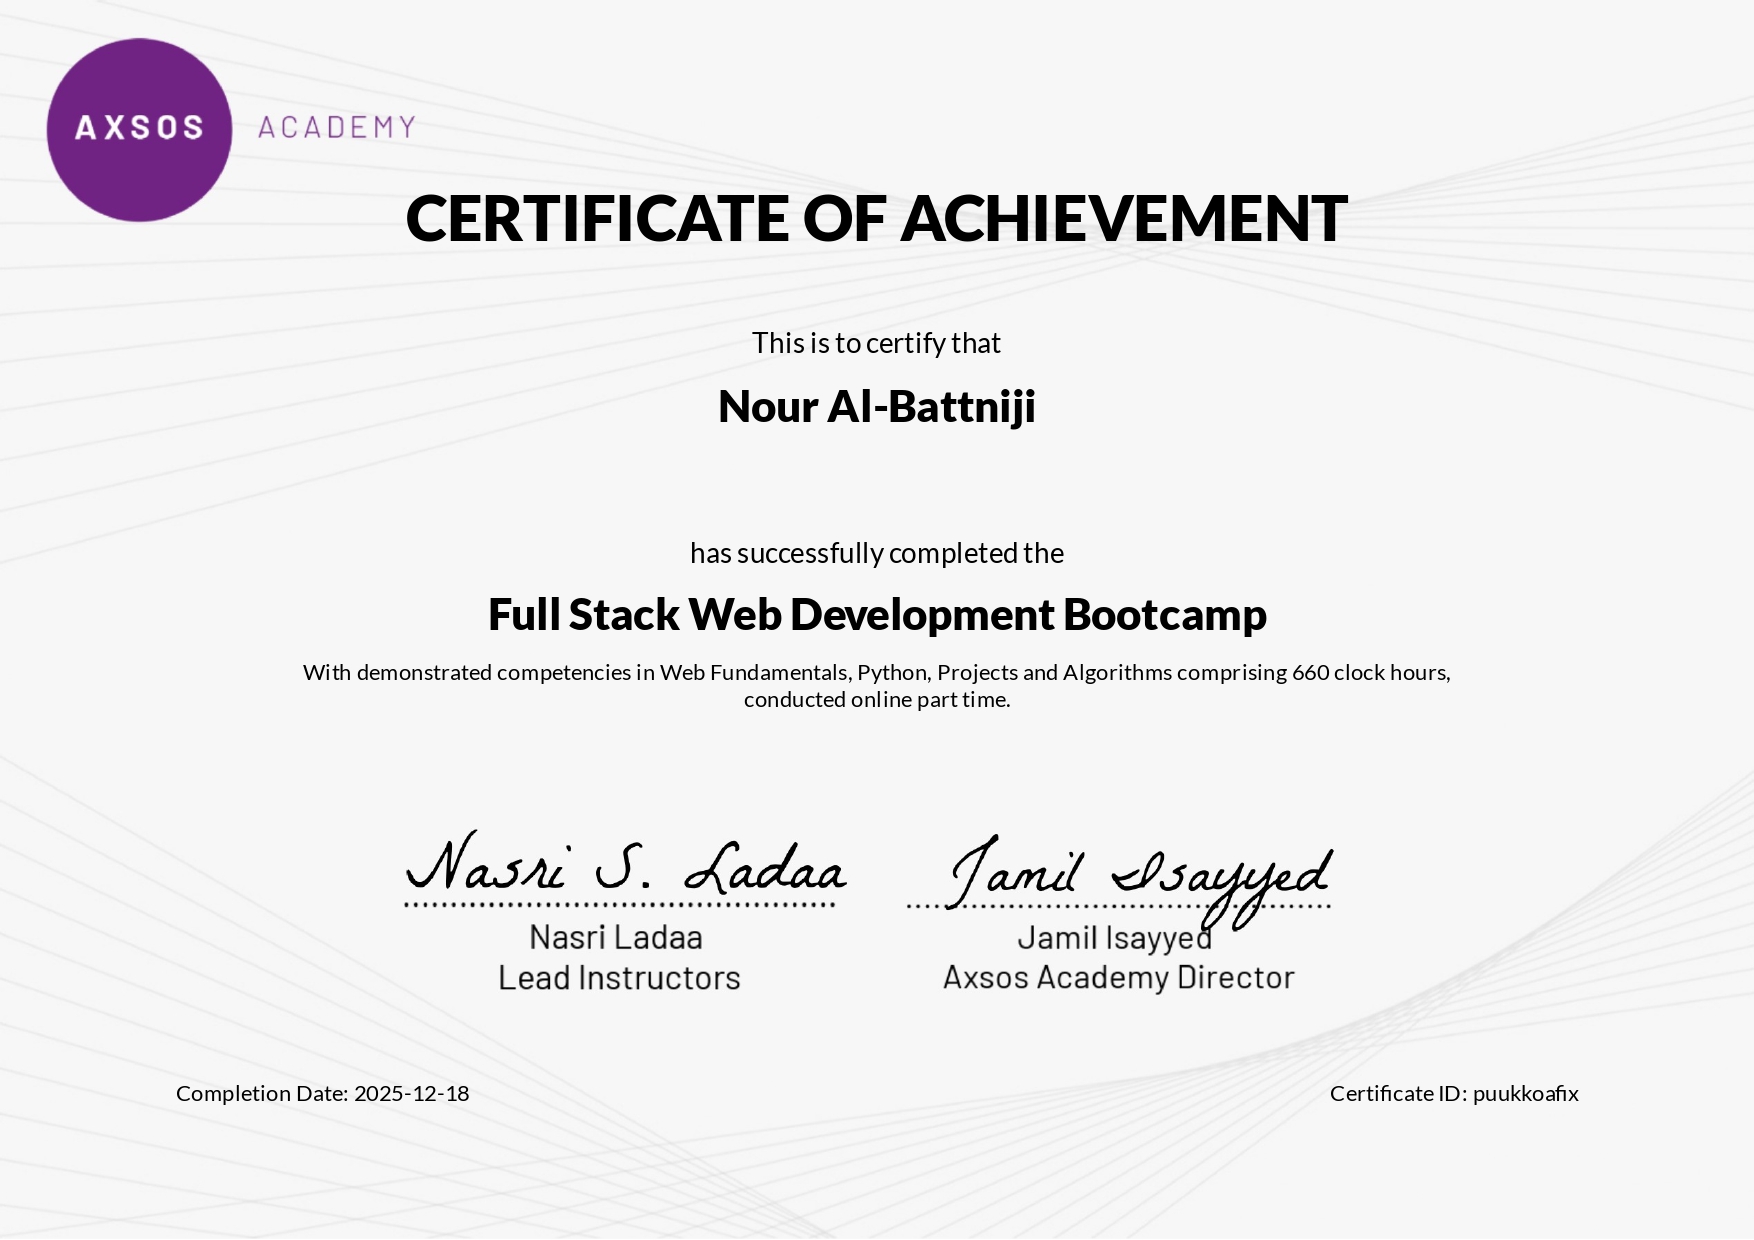Image resolution: width=1754 pixels, height=1240 pixels.
Task: Click the purple AXSOS circle logo
Action: point(139,130)
